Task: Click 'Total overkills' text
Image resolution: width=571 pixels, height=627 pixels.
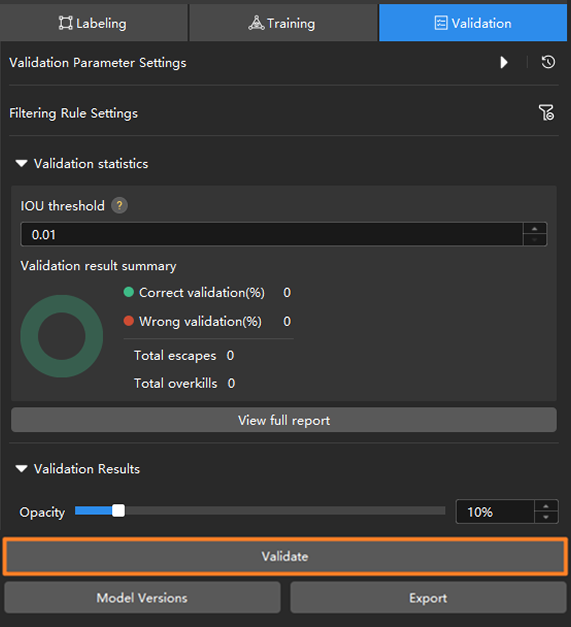Action: tap(176, 383)
